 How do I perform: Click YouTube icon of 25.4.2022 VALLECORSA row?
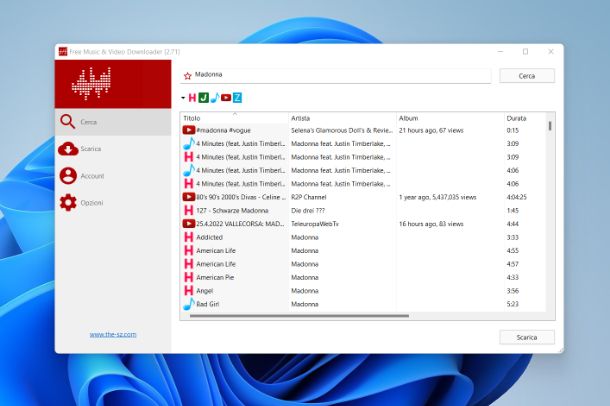click(x=189, y=224)
